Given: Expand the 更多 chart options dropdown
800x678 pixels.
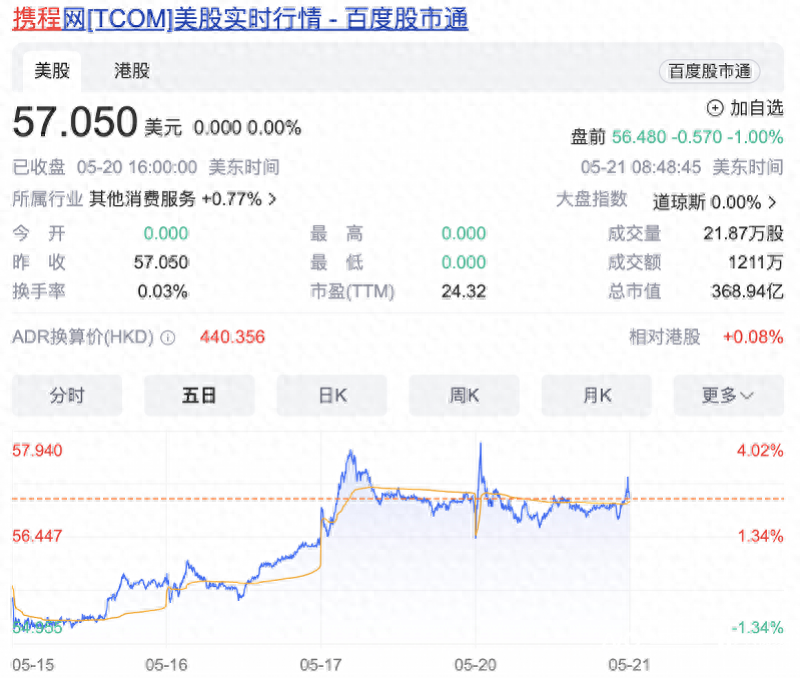Looking at the screenshot, I should coord(728,395).
